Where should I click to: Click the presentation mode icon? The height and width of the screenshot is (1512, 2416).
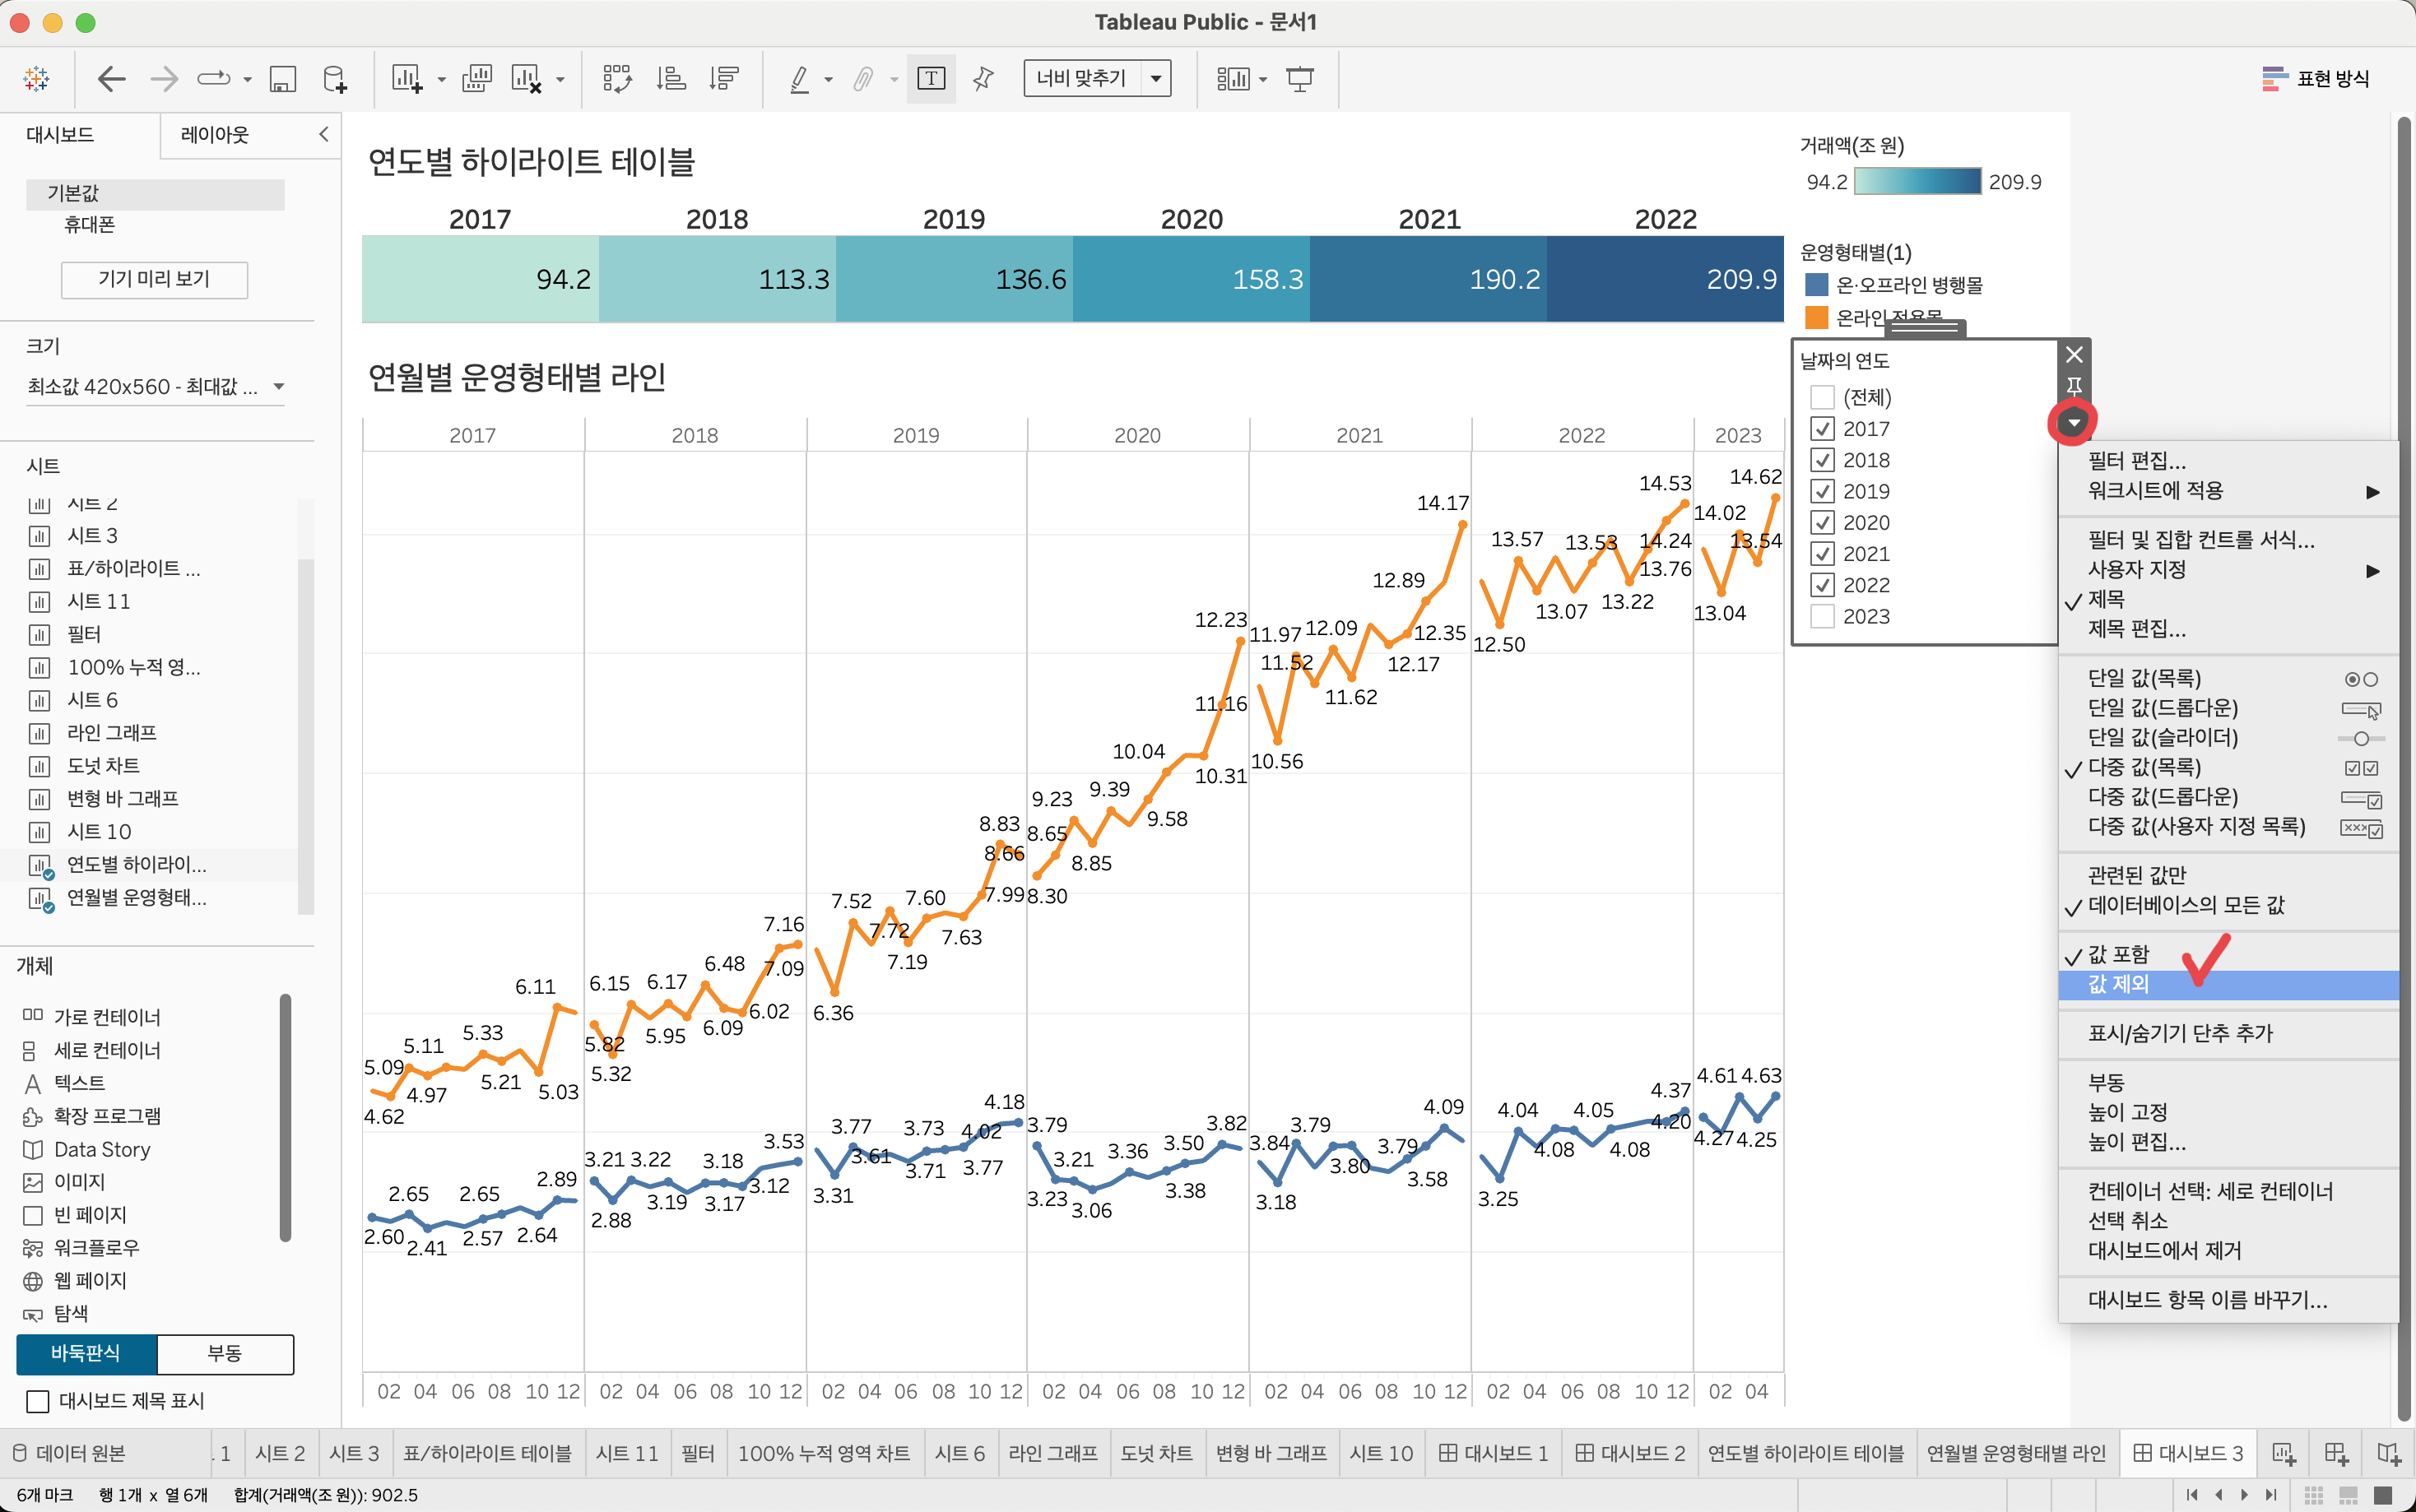pos(1299,79)
